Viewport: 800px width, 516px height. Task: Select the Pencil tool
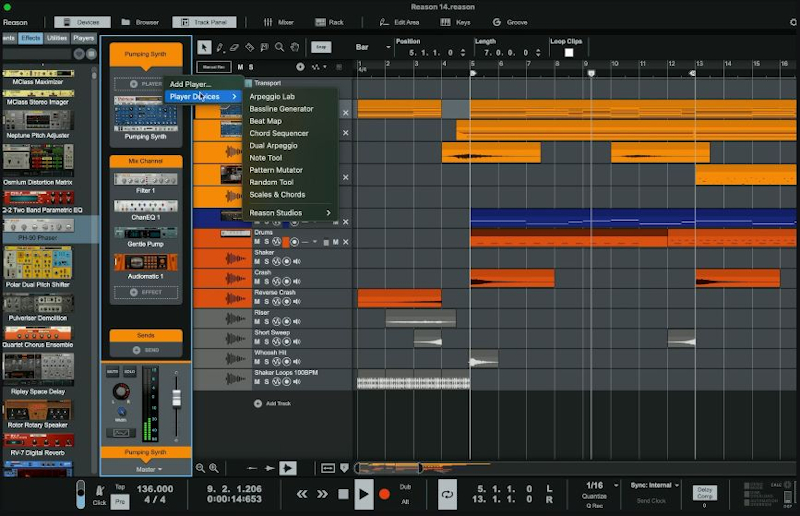click(x=220, y=47)
